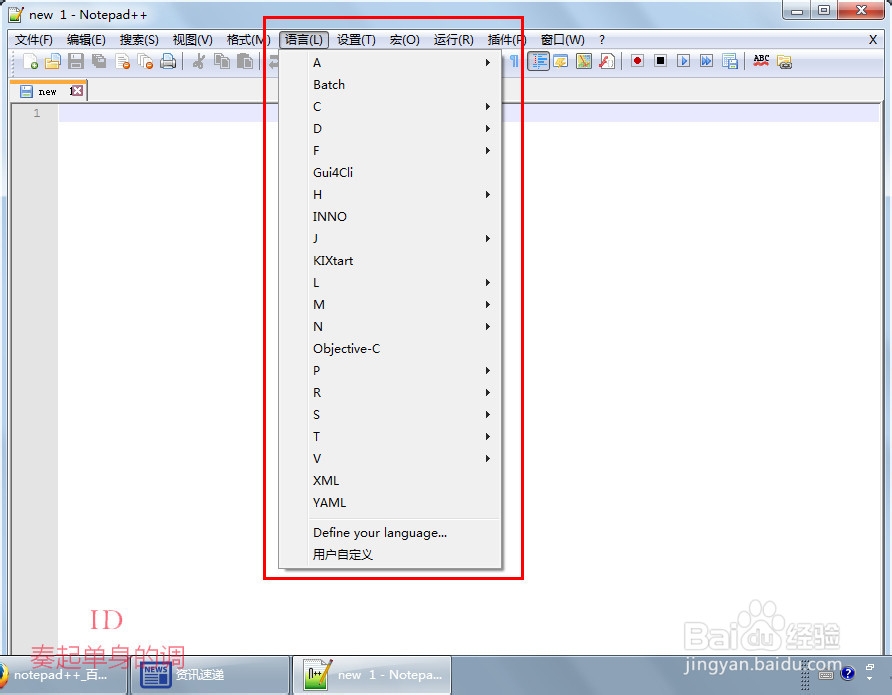Toggle the indent guide toolbar icon
Image resolution: width=892 pixels, height=695 pixels.
[538, 61]
